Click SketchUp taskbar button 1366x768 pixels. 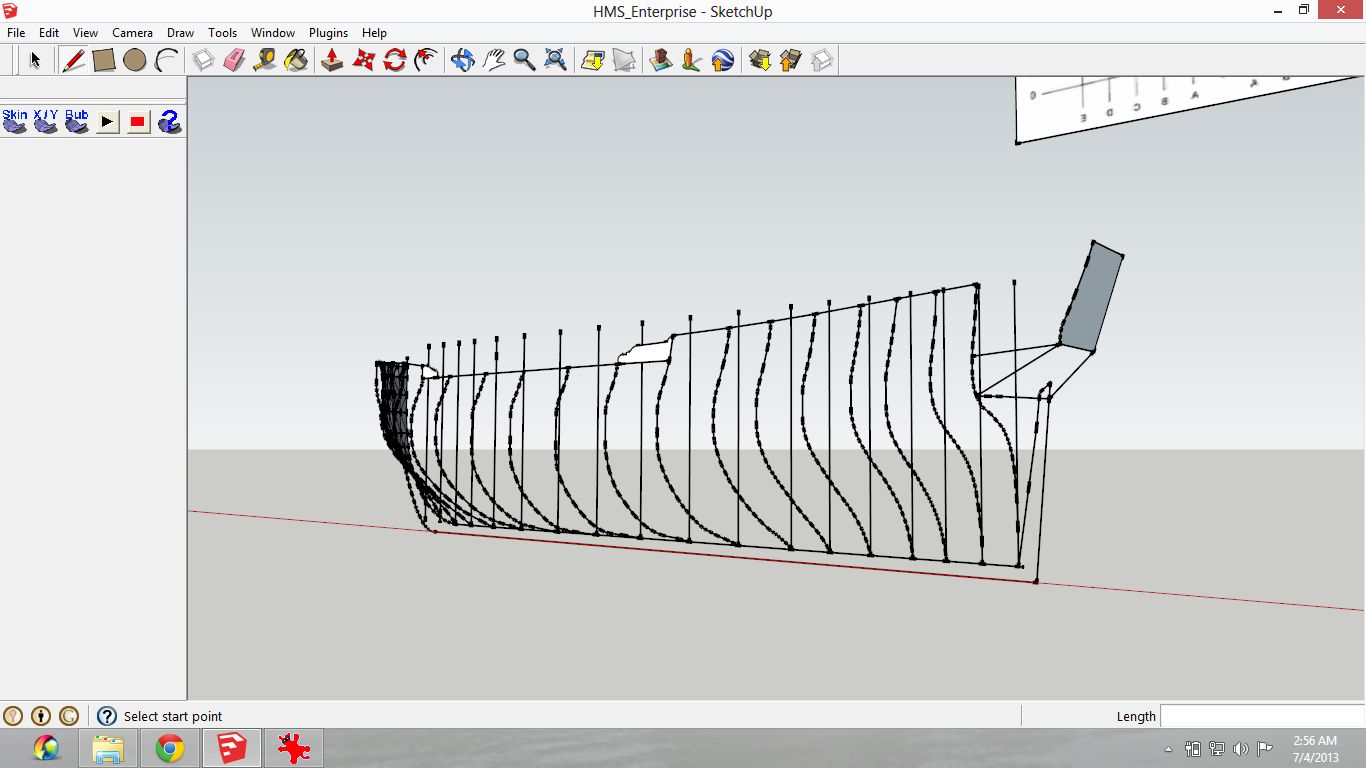(x=232, y=748)
